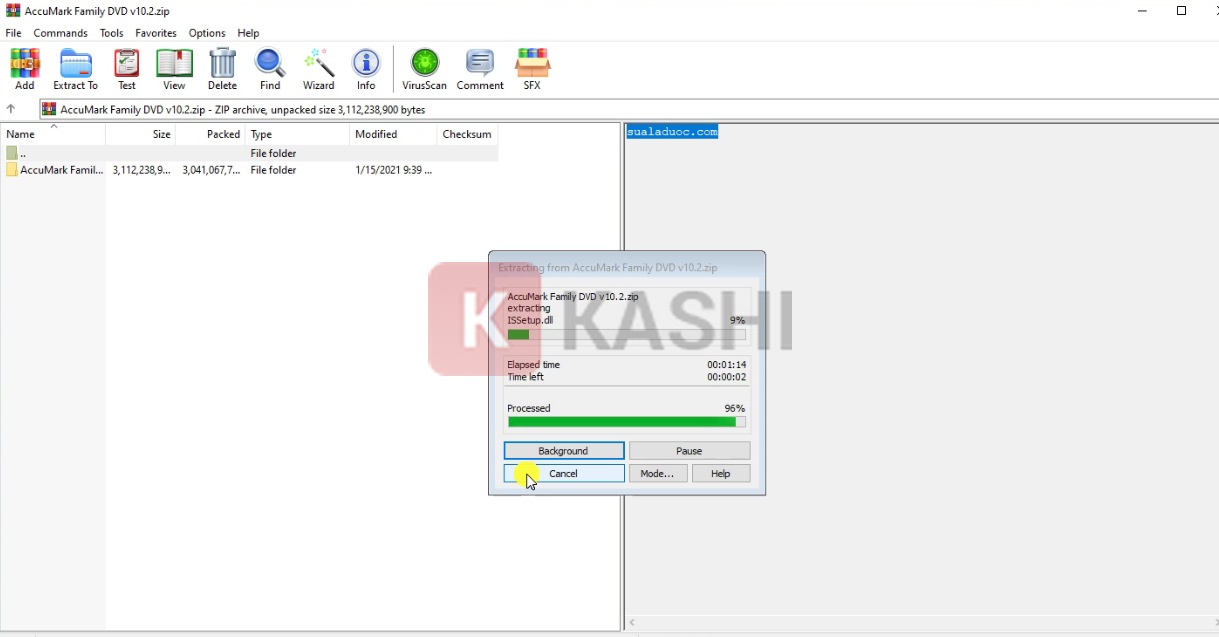
Task: Launch the Wizard tool
Action: [318, 68]
